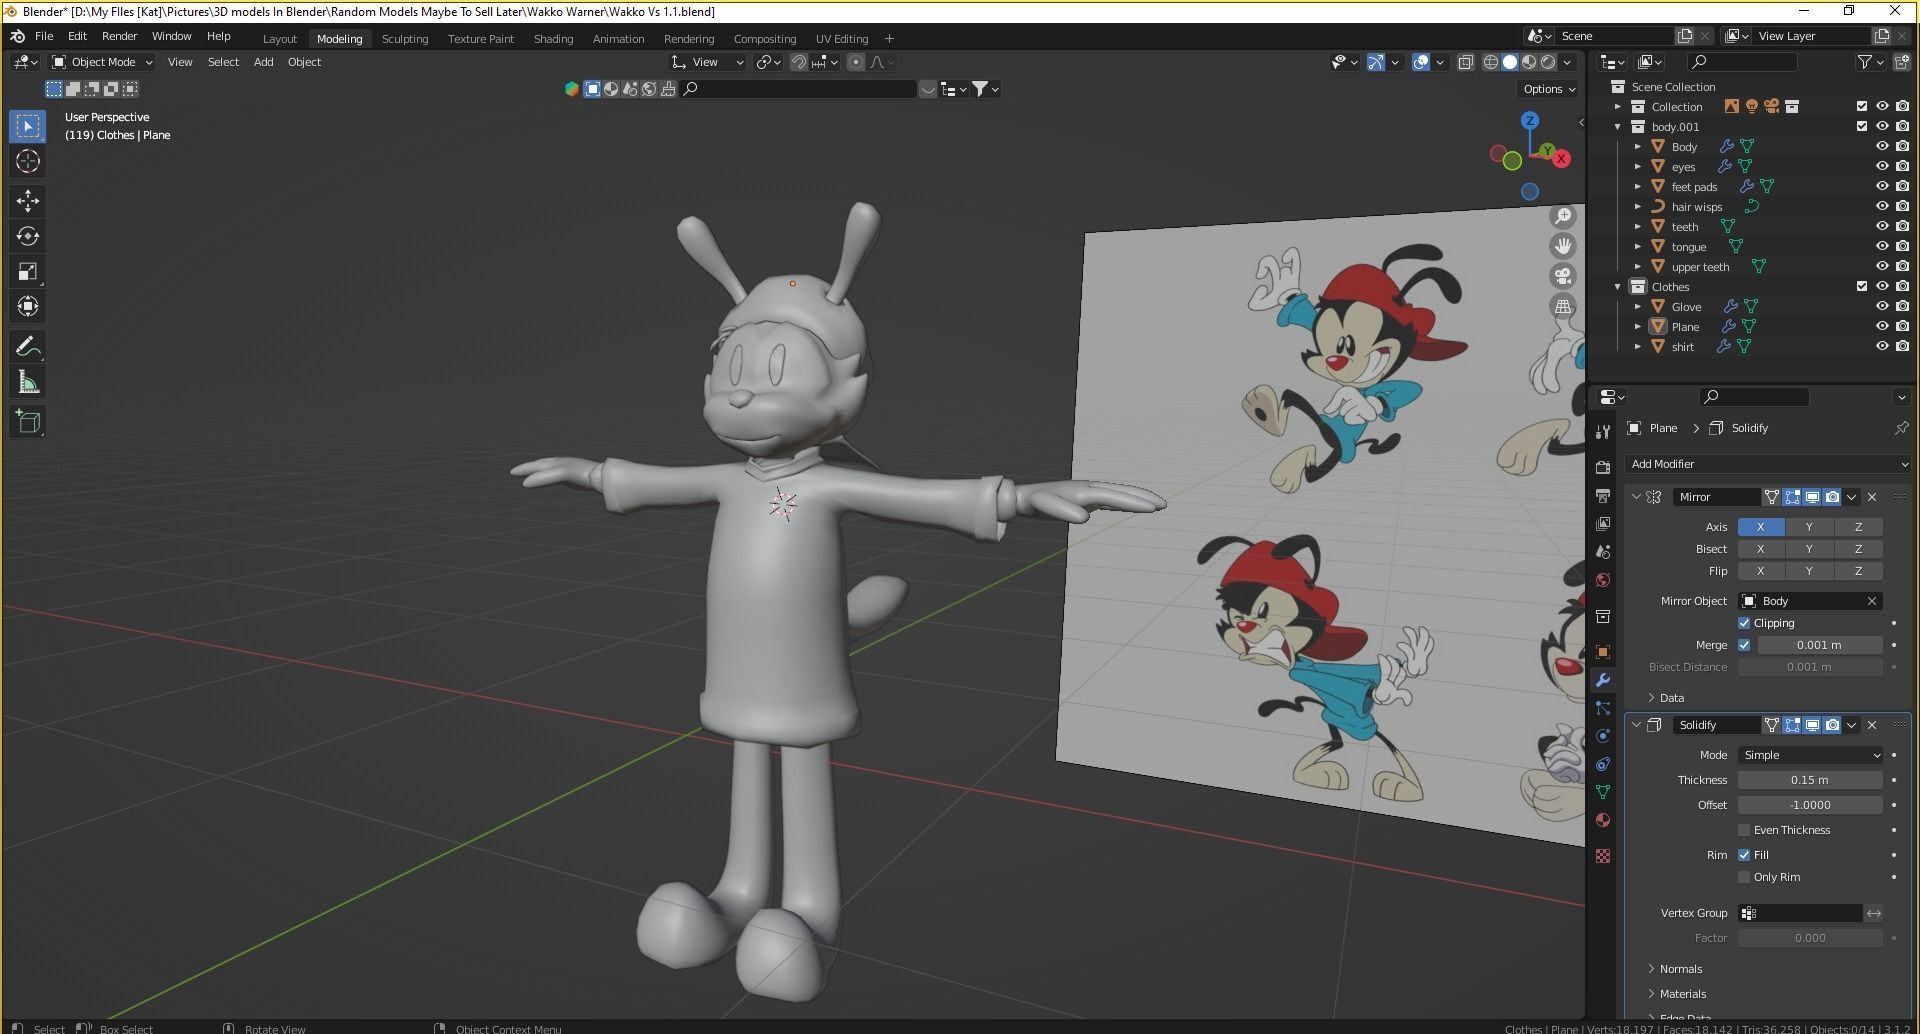Choose the Rotate tool
The image size is (1920, 1034).
pos(28,236)
